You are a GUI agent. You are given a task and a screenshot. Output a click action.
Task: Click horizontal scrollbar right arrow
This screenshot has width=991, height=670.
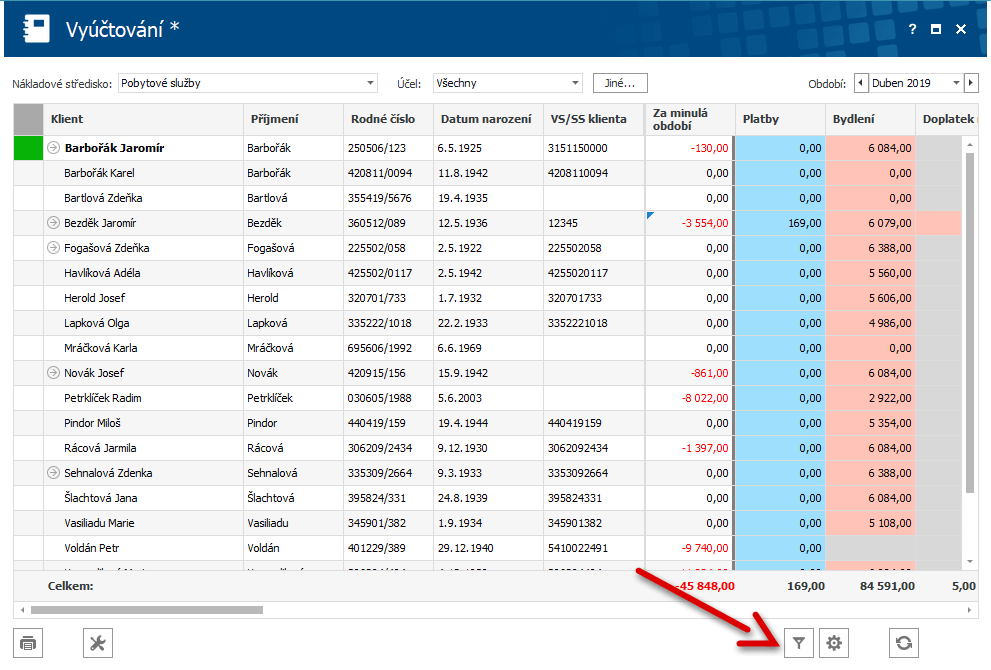(969, 610)
